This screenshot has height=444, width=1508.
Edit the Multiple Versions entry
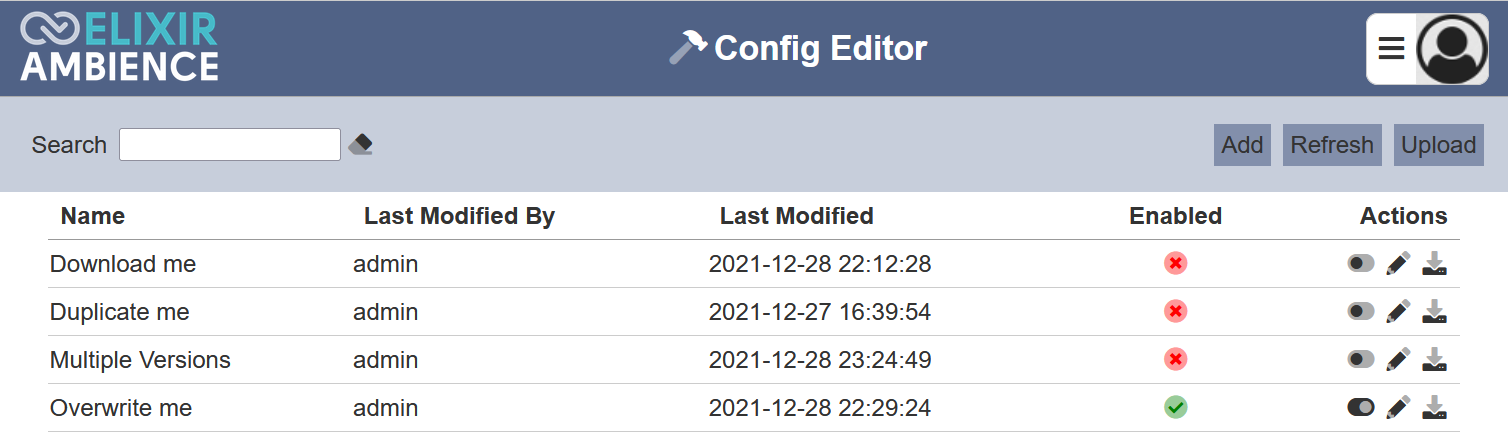(x=1398, y=359)
